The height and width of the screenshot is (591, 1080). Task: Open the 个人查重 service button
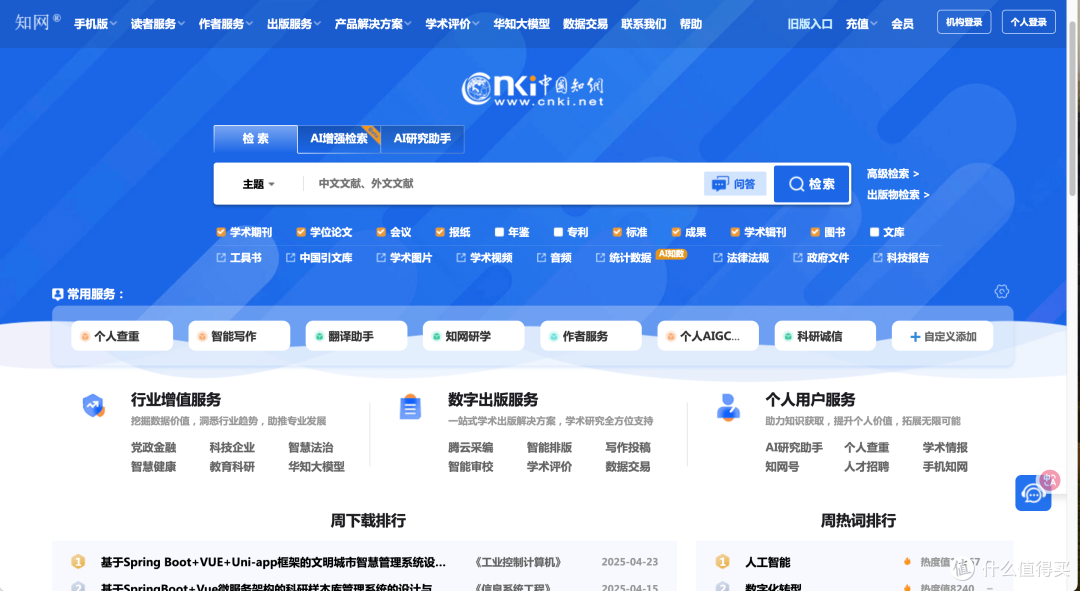click(122, 336)
